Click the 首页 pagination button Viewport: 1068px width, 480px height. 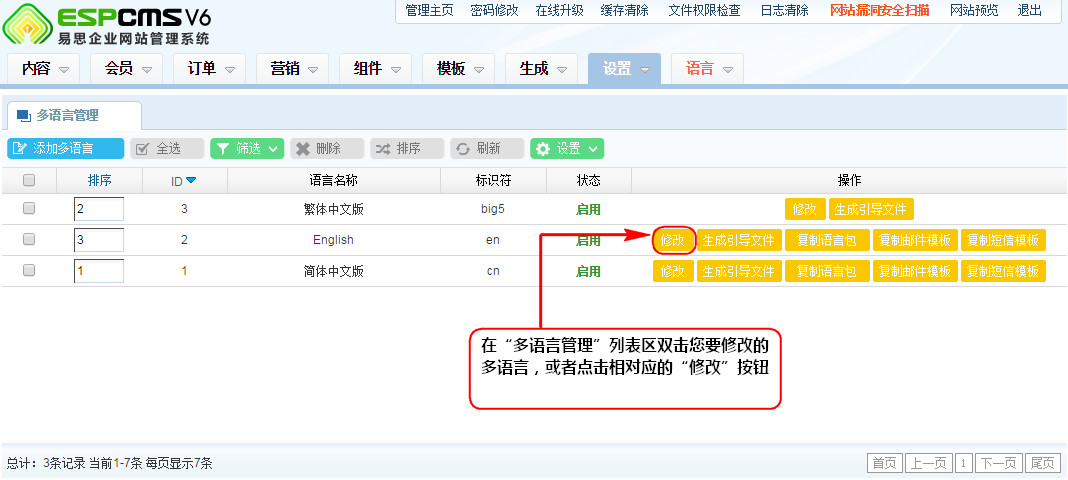885,464
